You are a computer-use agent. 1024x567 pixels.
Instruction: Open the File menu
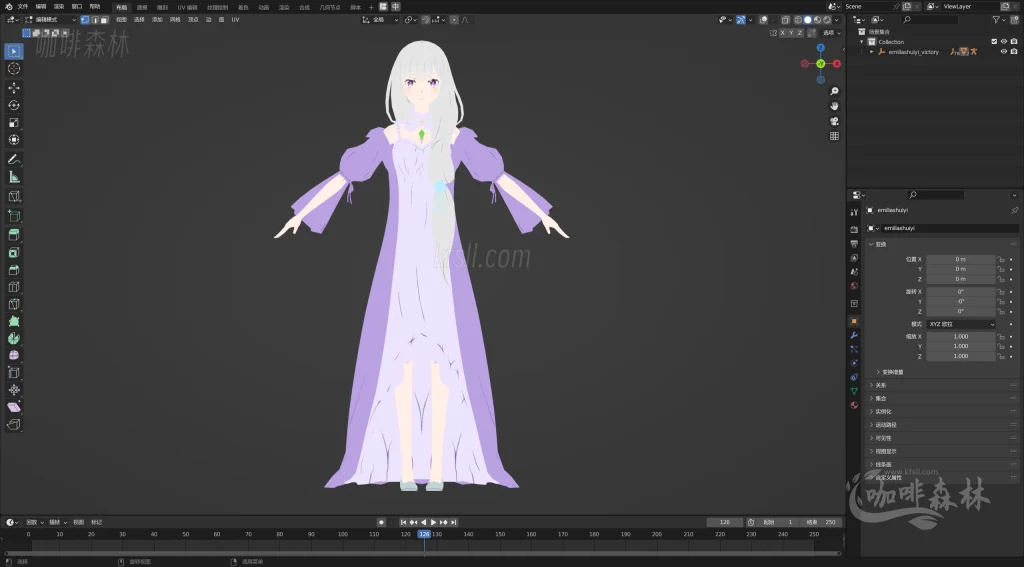pos(23,7)
